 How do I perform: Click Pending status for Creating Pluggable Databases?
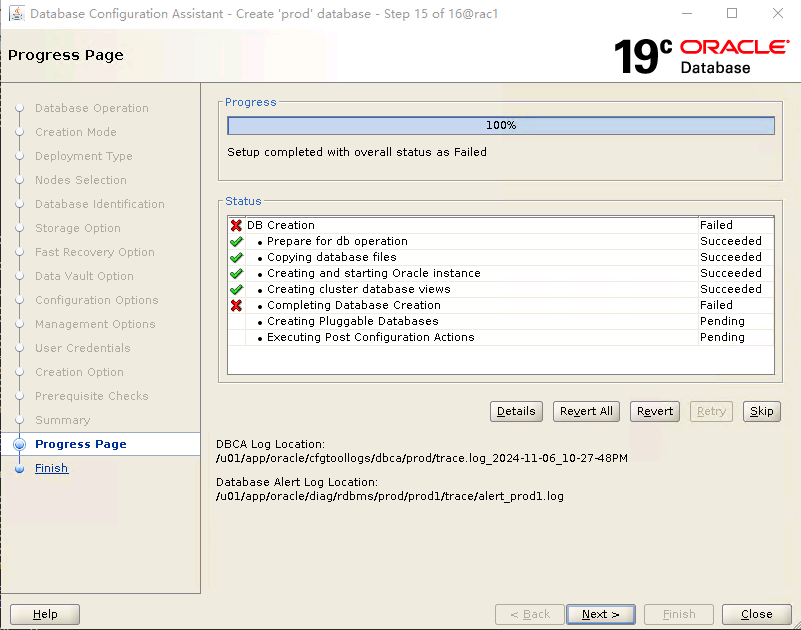[x=722, y=321]
